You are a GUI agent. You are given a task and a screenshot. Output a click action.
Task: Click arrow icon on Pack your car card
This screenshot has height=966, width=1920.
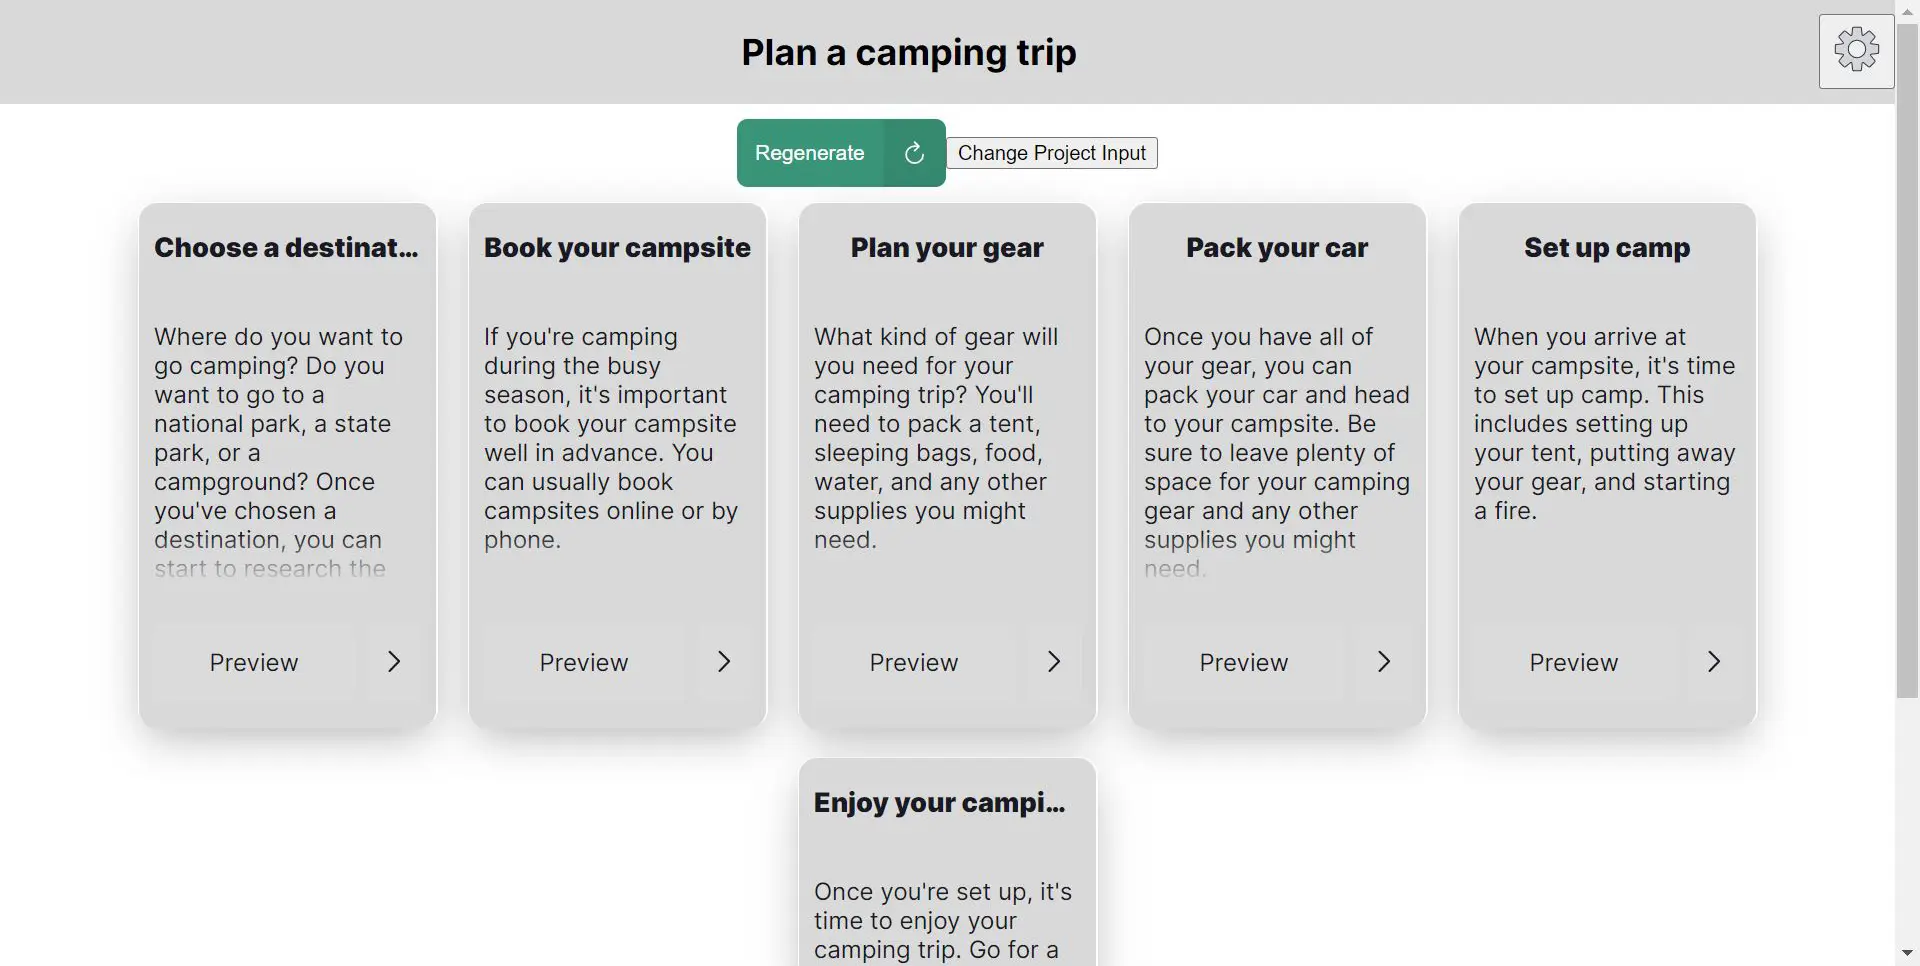1384,662
